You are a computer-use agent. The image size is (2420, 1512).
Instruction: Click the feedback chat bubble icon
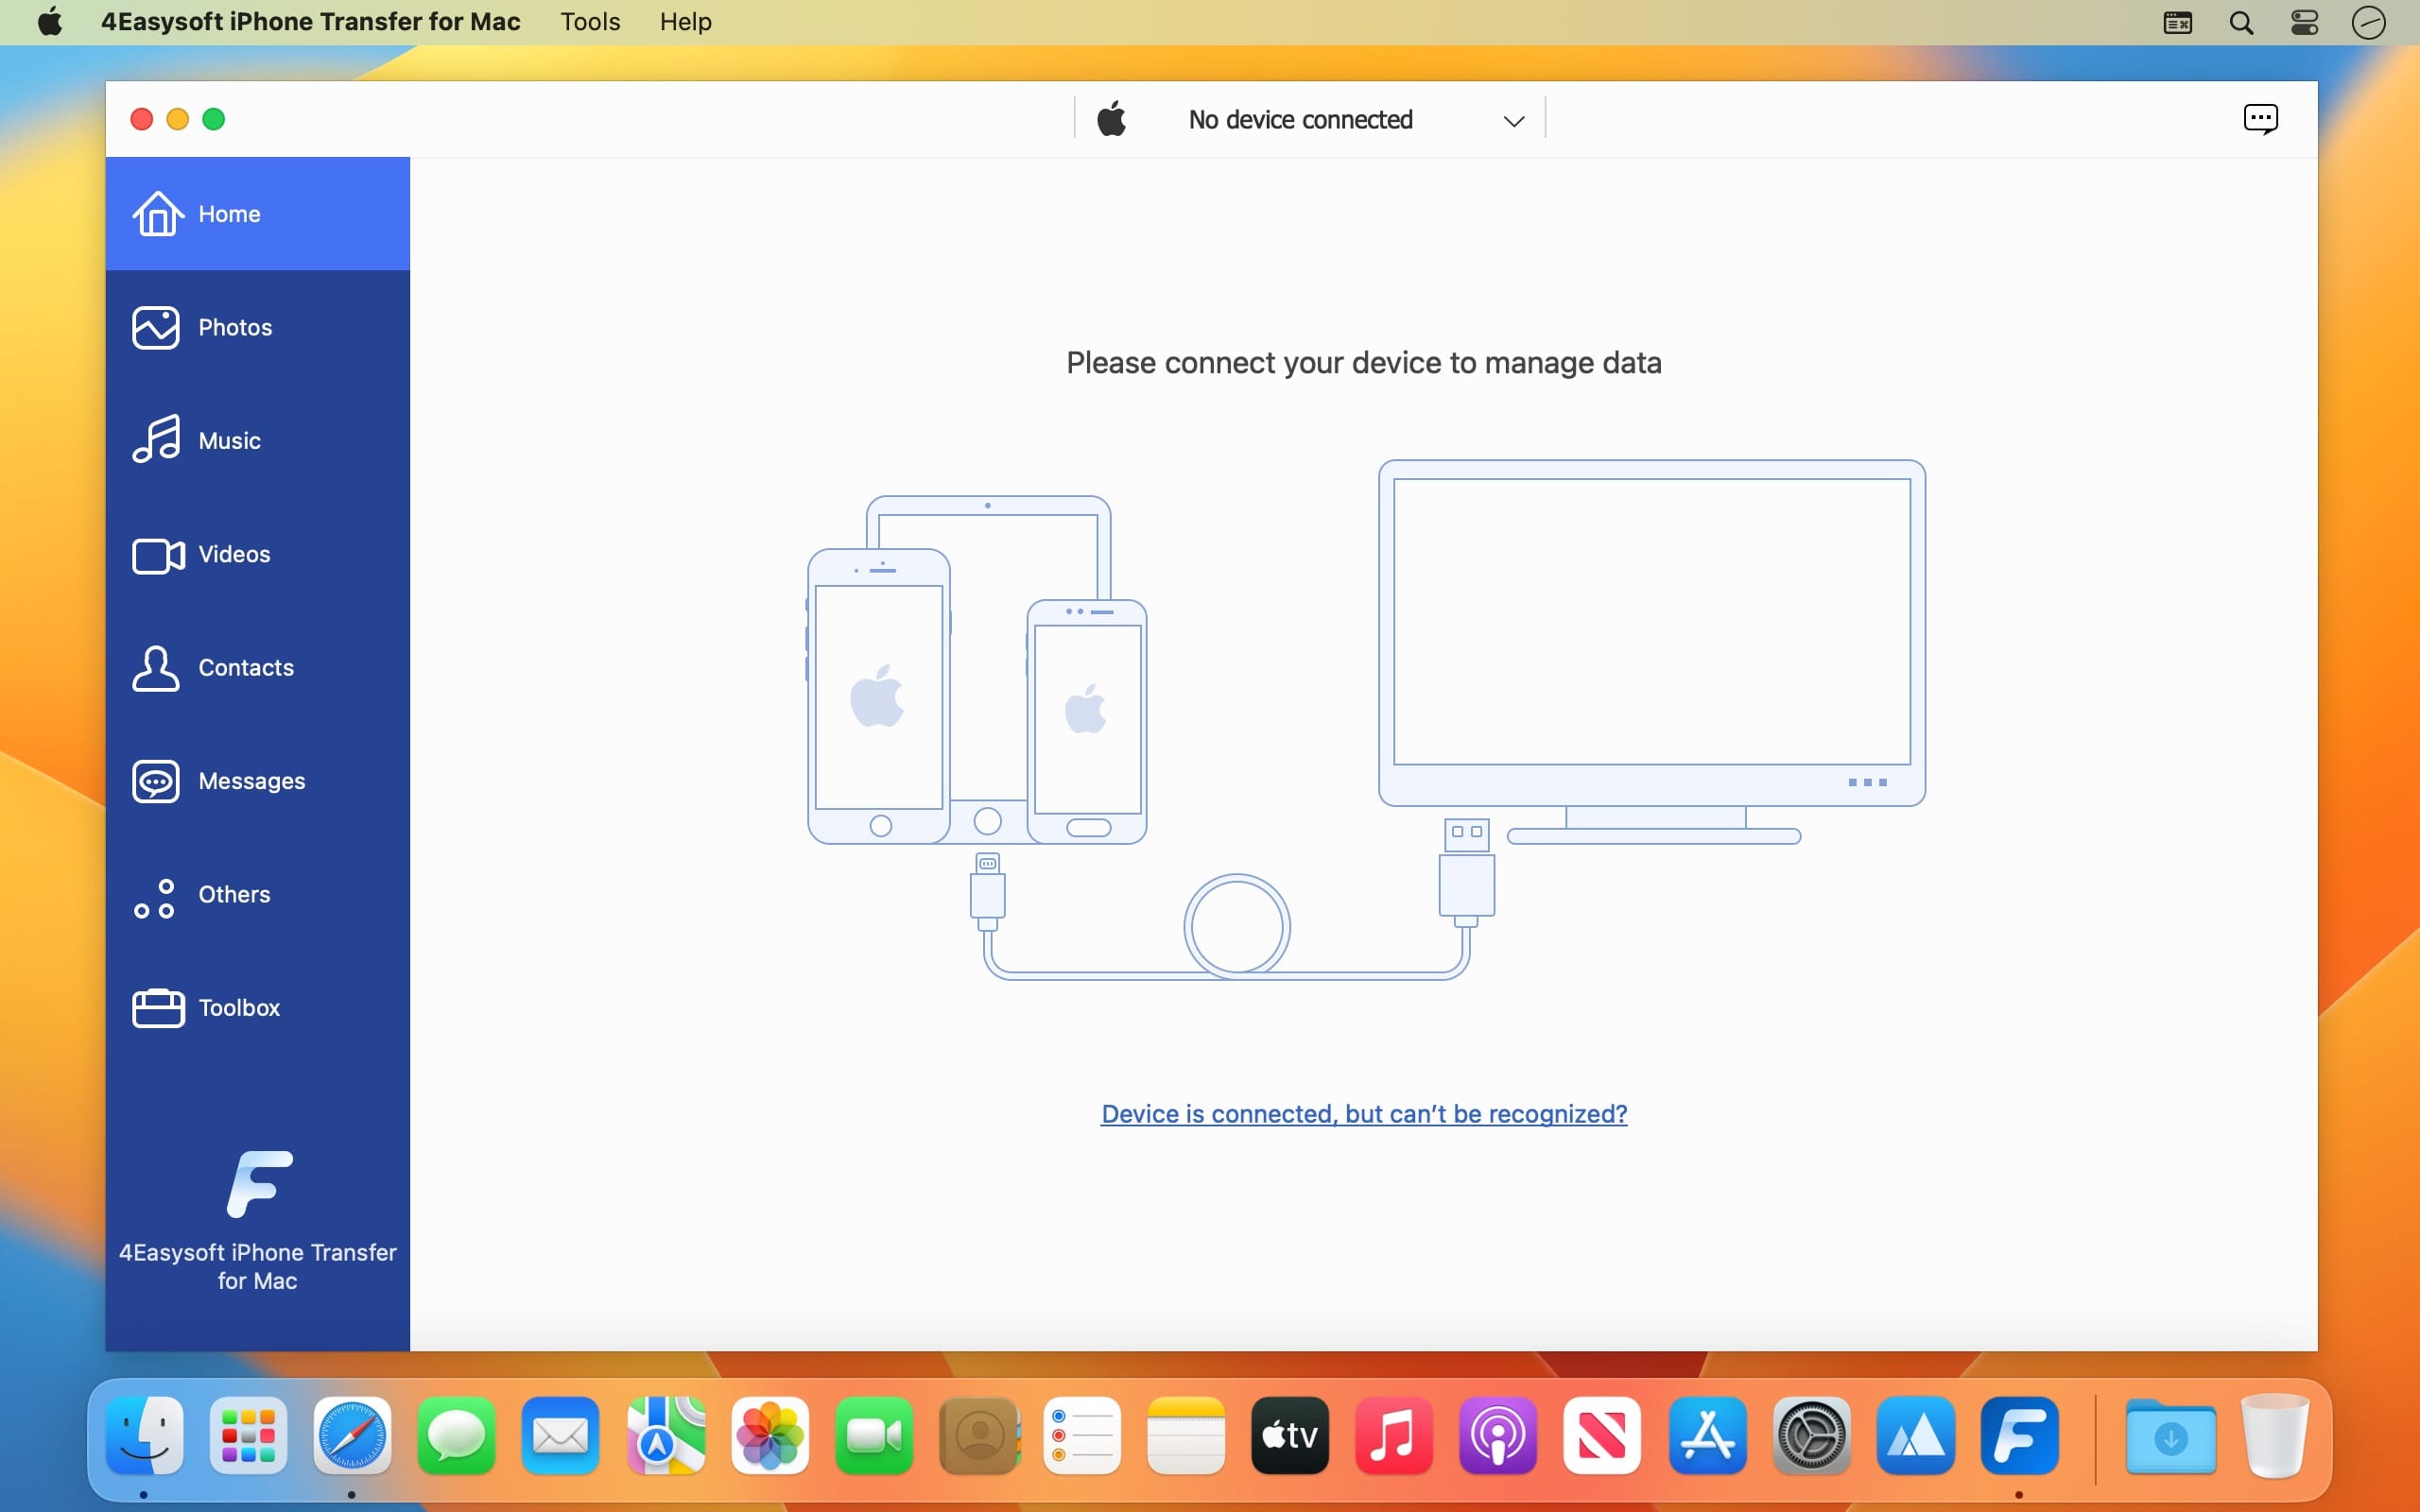[x=2260, y=119]
